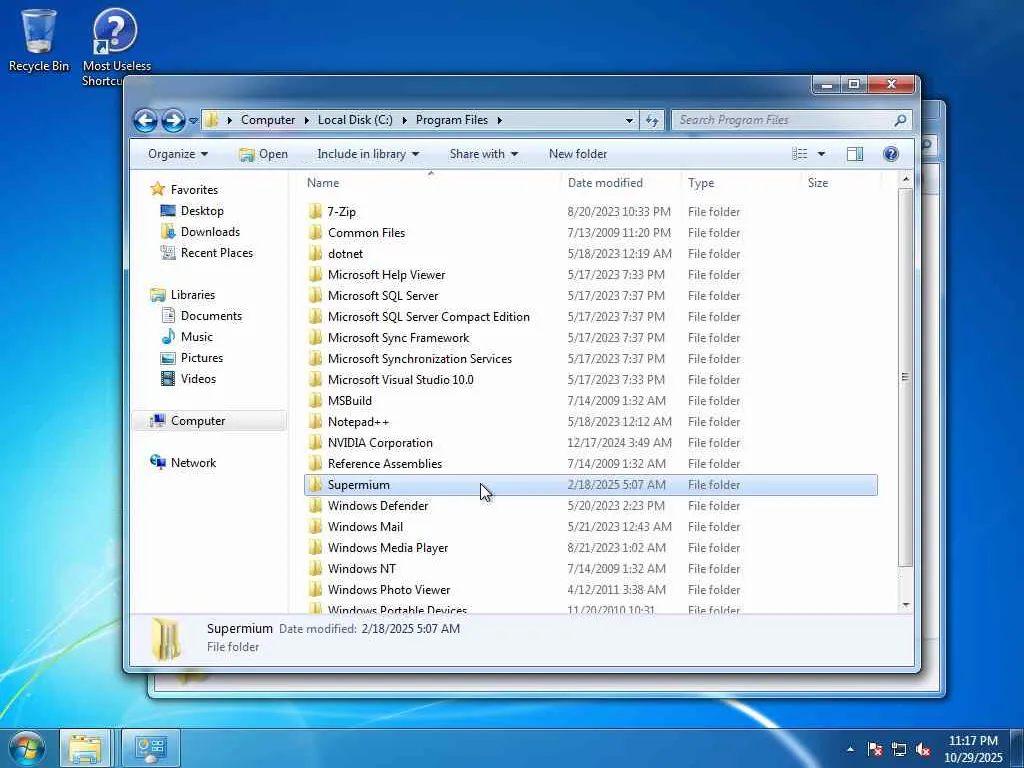Select the Windows Media Player folder icon
This screenshot has width=1024, height=768.
pos(315,547)
